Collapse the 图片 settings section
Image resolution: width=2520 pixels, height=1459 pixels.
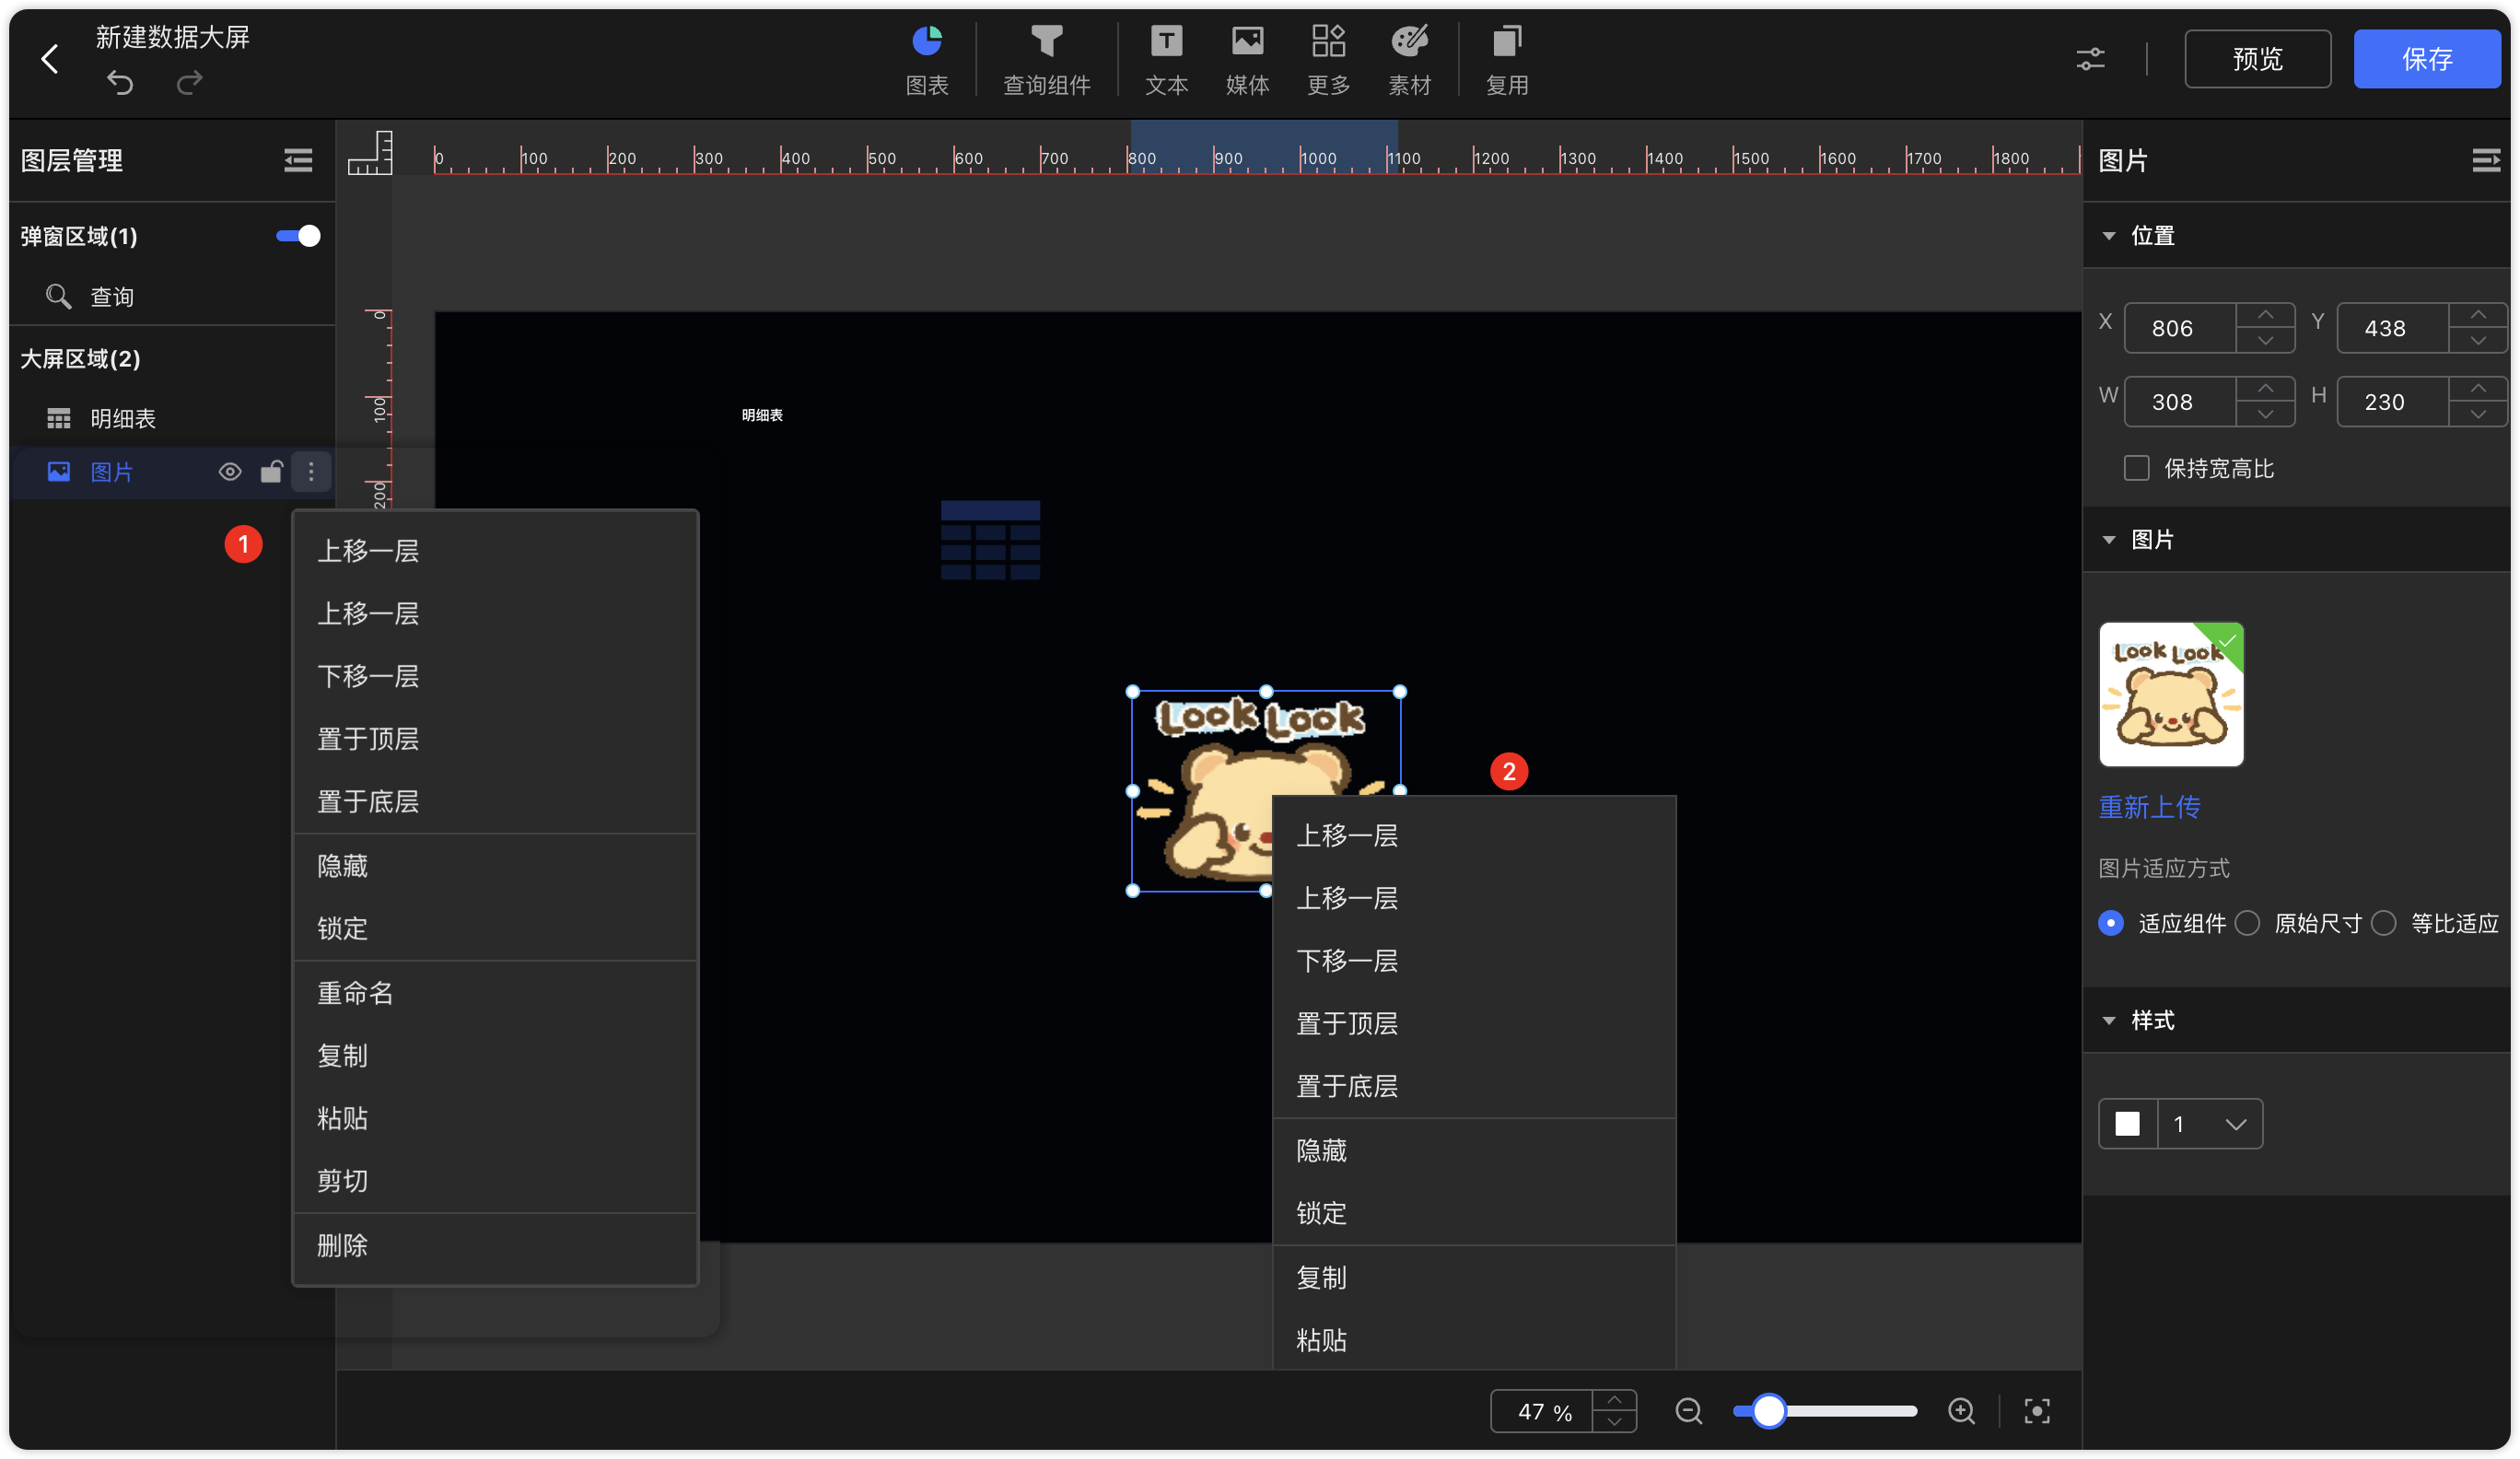point(2108,540)
